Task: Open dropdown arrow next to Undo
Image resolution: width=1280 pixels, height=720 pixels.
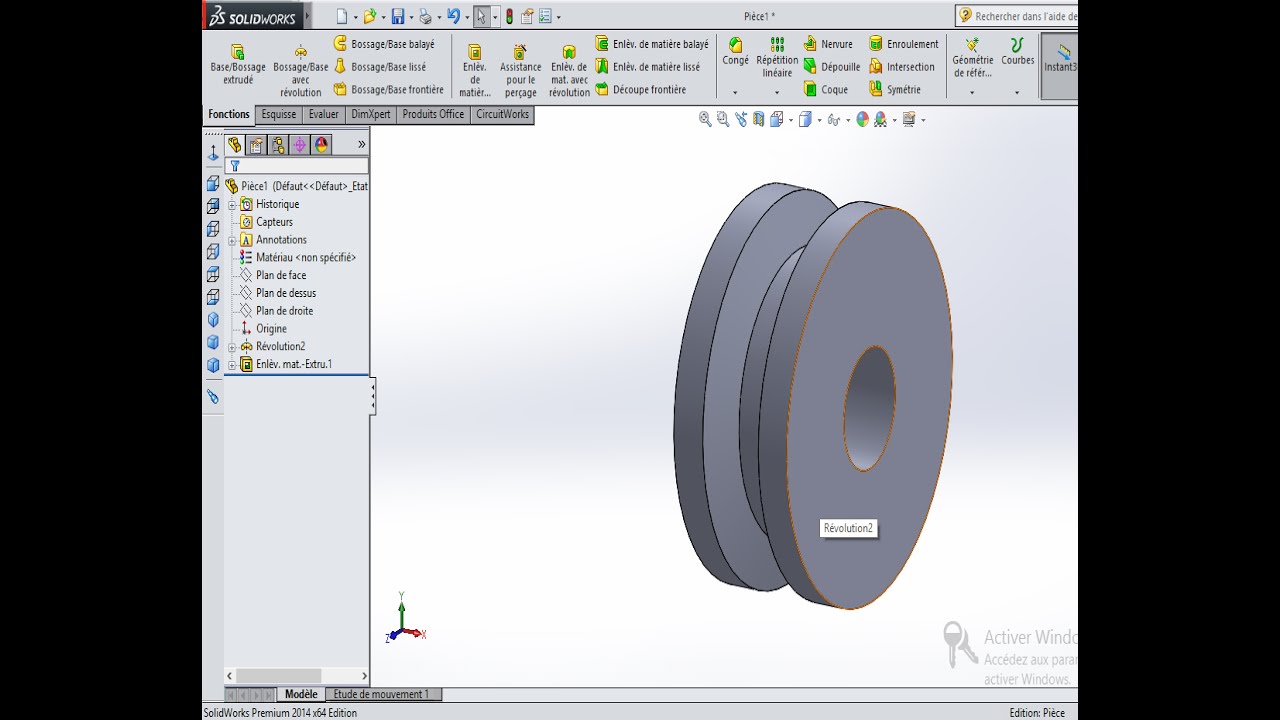Action: [467, 17]
